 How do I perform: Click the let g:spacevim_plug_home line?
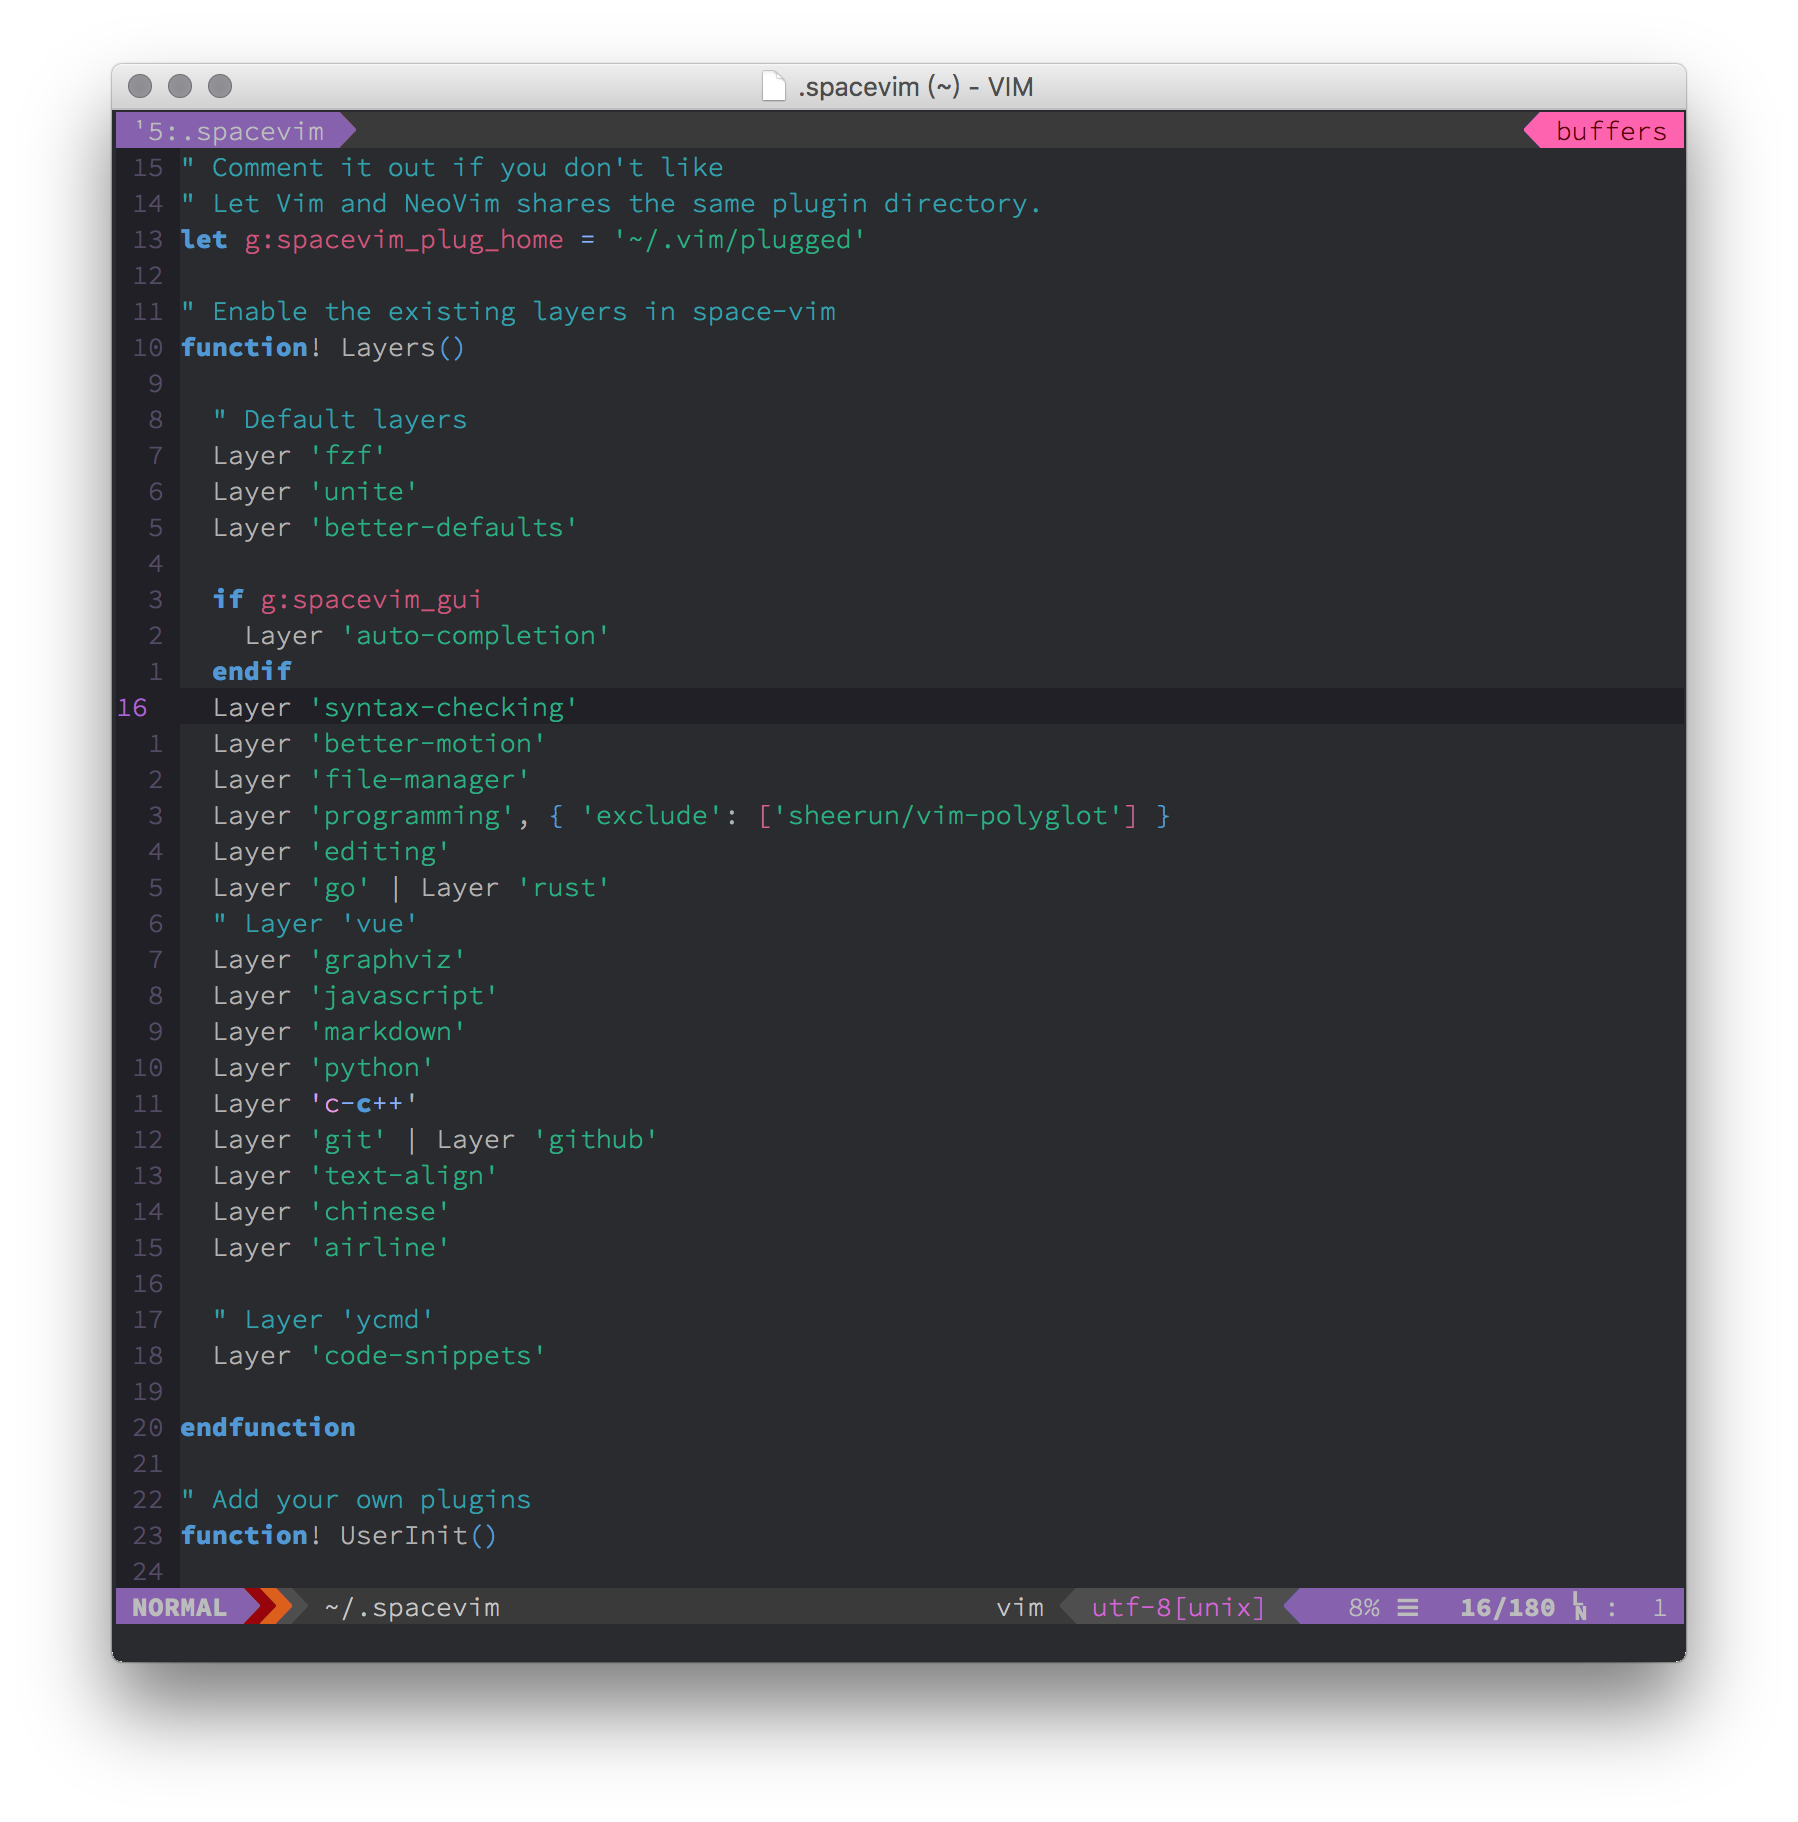tap(523, 239)
